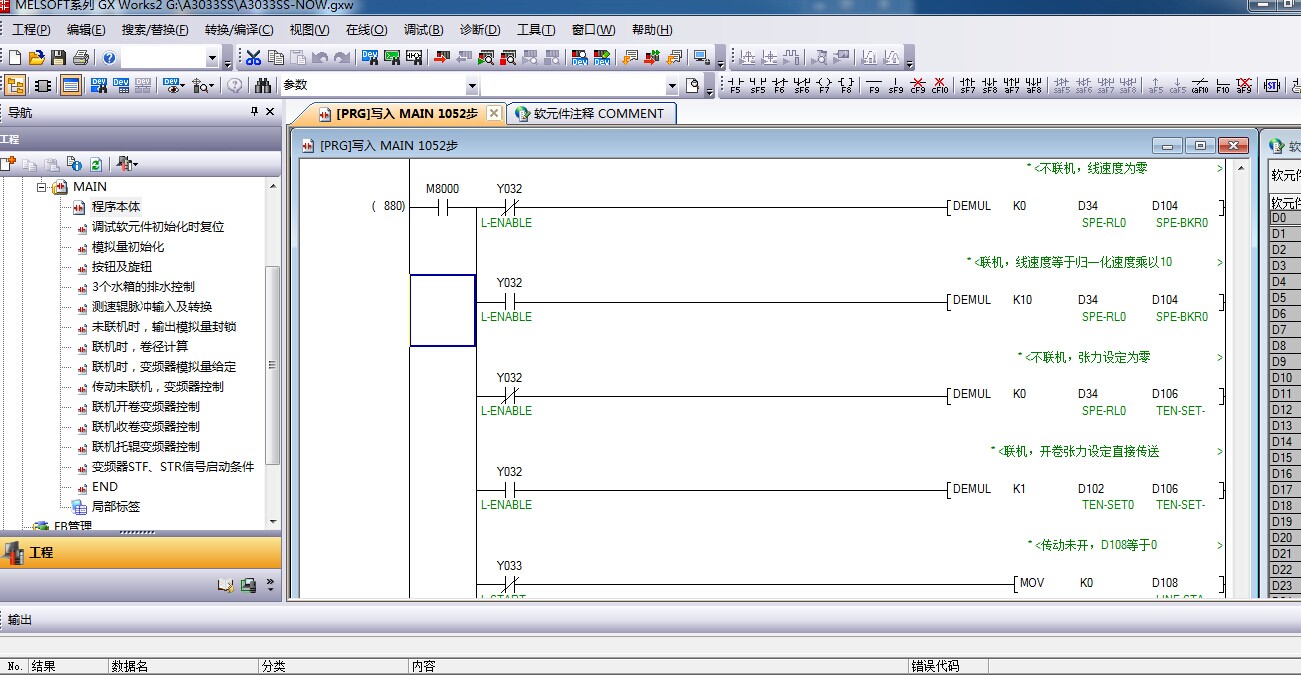The height and width of the screenshot is (675, 1301).
Task: Toggle the navigation window icon in toolbar
Action: 16,86
